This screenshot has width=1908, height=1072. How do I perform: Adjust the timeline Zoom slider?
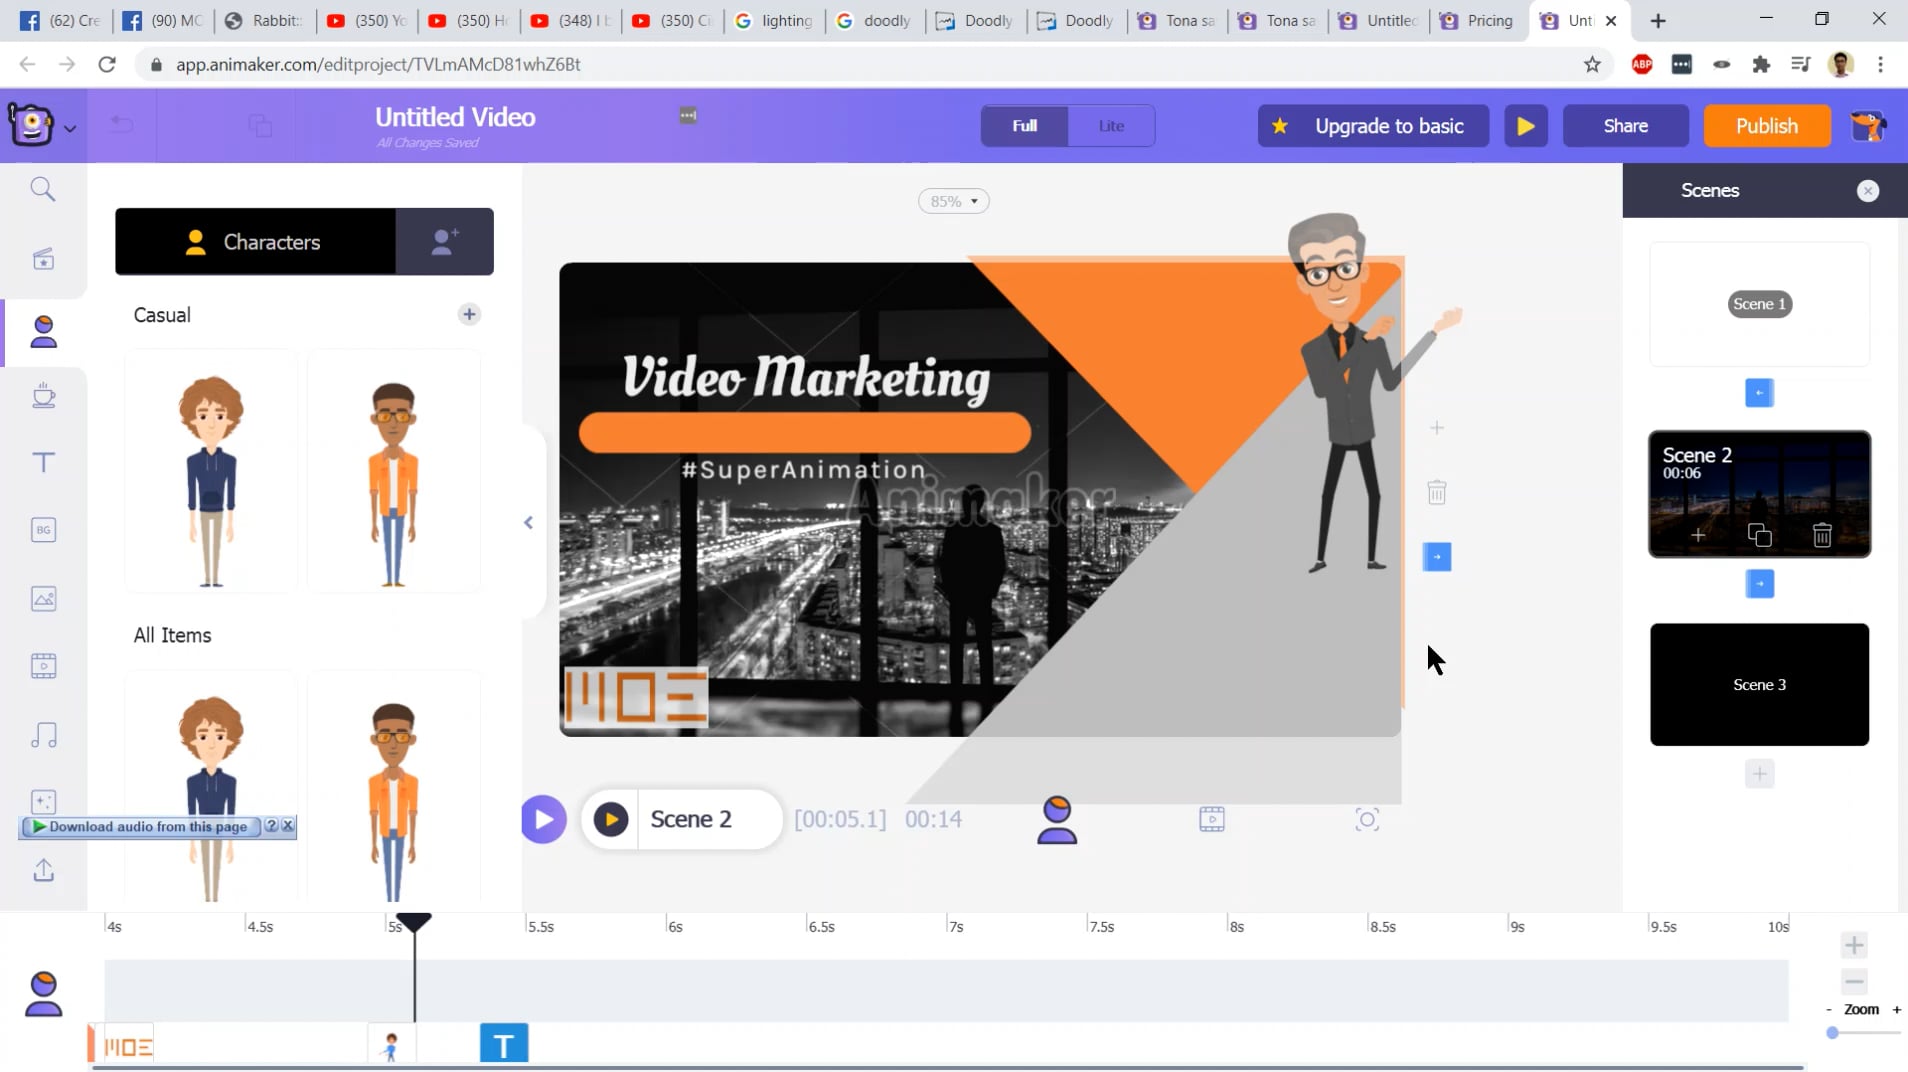[1832, 1032]
